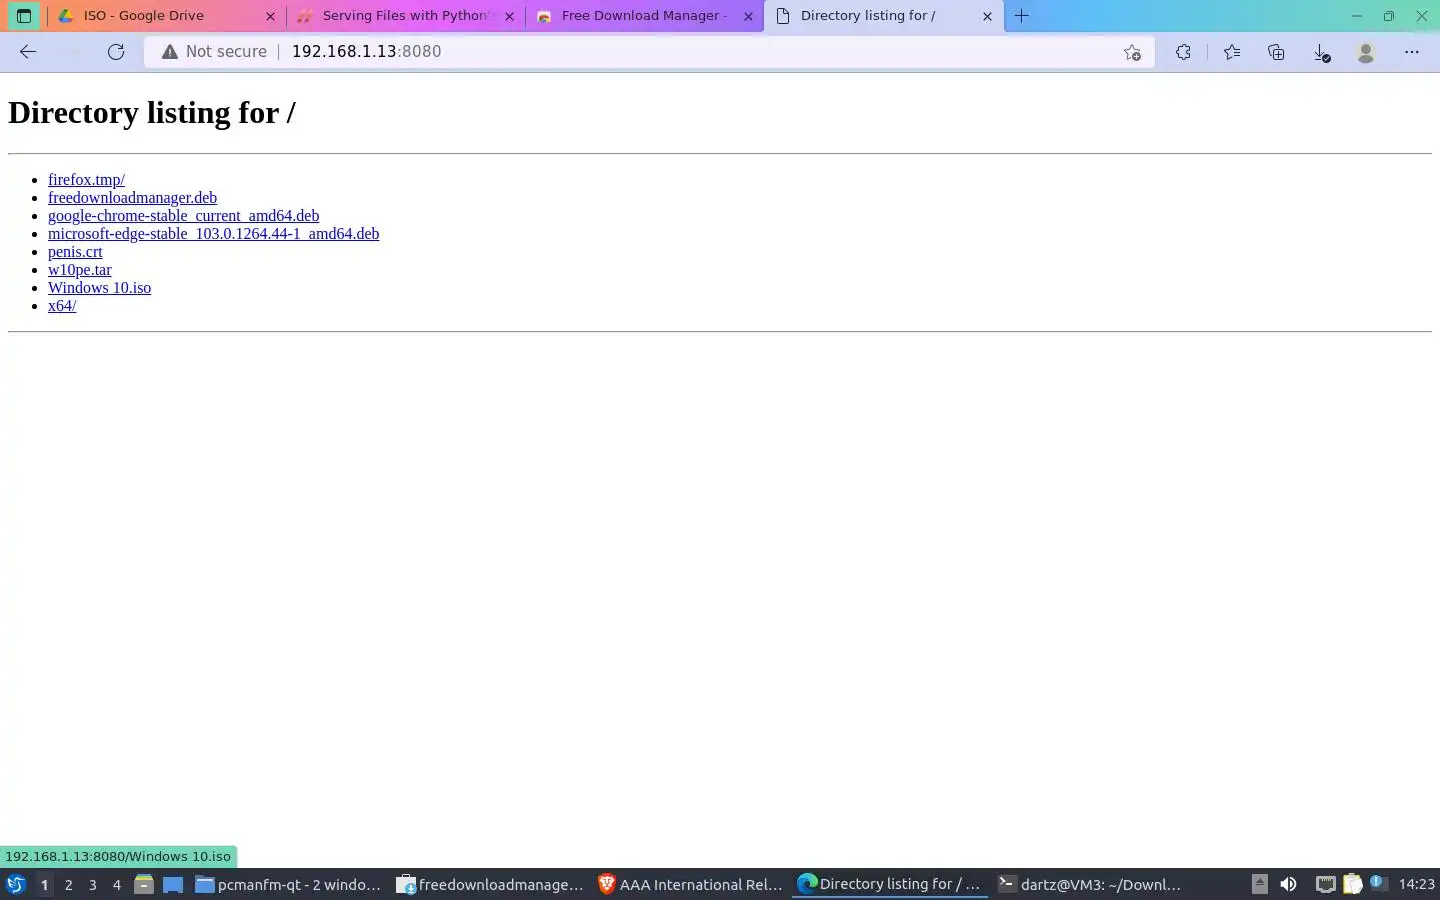Image resolution: width=1440 pixels, height=900 pixels.
Task: Open the Extensions puzzle icon
Action: (x=1183, y=52)
